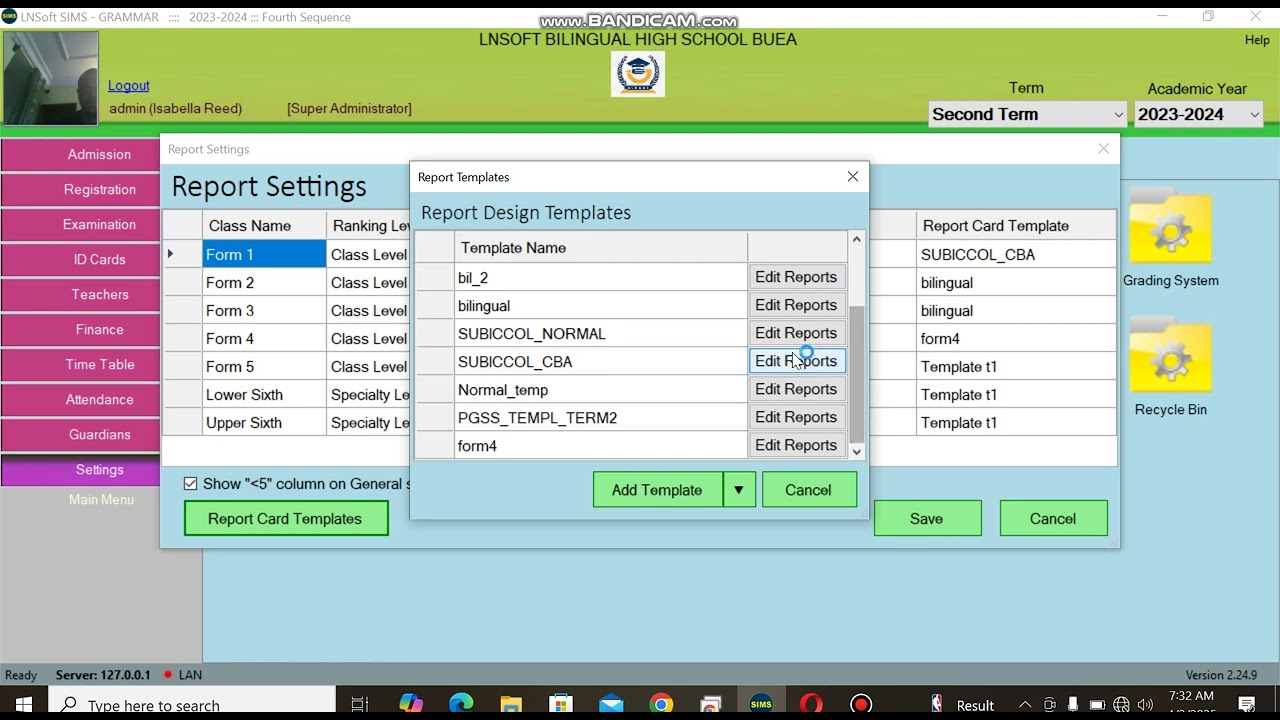1280x720 pixels.
Task: Toggle Show "<5" column checkbox
Action: (x=190, y=484)
